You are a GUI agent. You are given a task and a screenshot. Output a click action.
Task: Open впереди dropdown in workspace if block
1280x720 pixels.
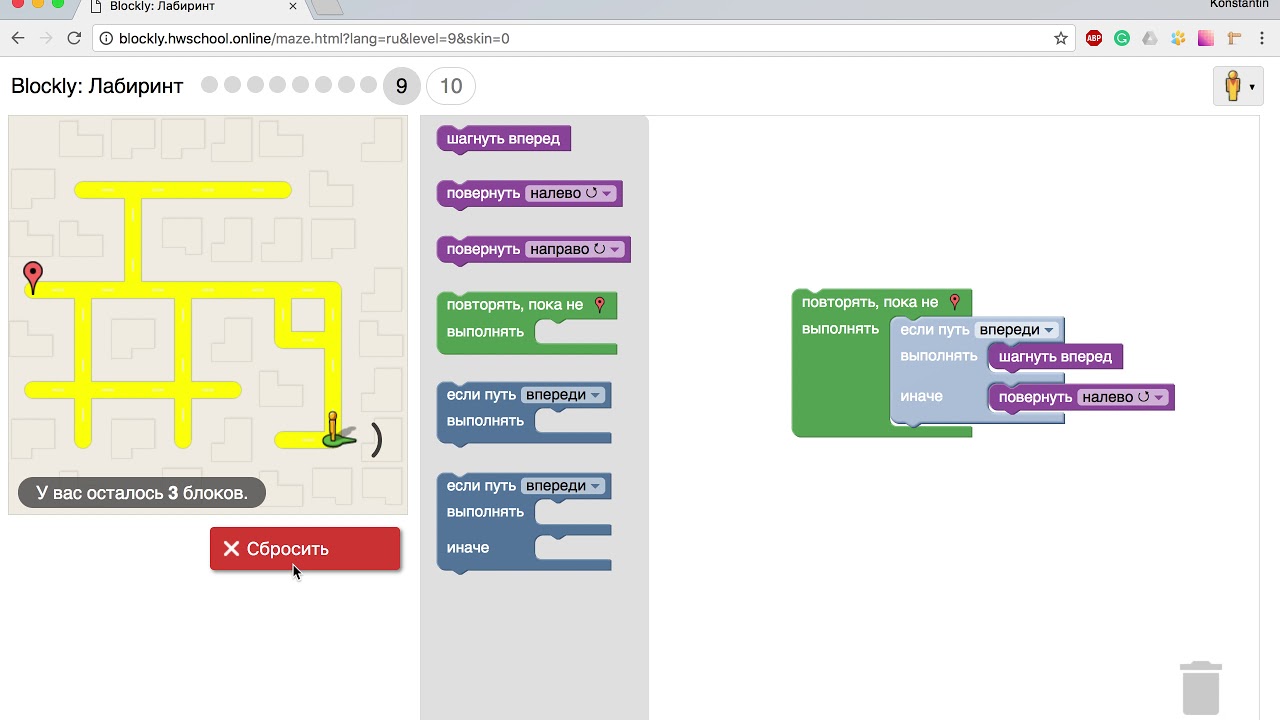(x=1017, y=330)
